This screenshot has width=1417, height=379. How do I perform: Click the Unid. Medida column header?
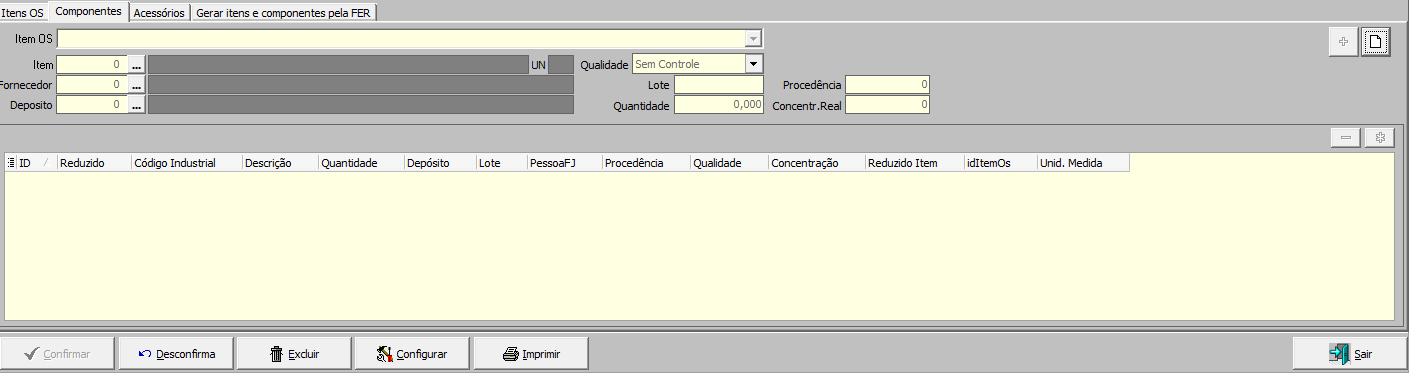[x=1083, y=163]
